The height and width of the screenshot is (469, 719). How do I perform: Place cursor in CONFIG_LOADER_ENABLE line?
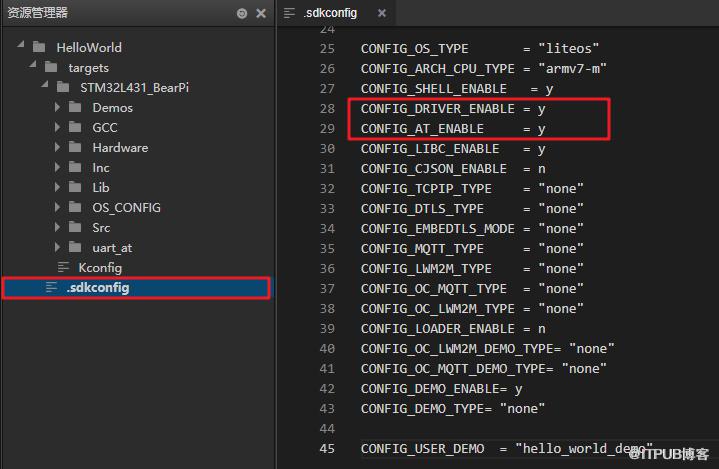[453, 329]
